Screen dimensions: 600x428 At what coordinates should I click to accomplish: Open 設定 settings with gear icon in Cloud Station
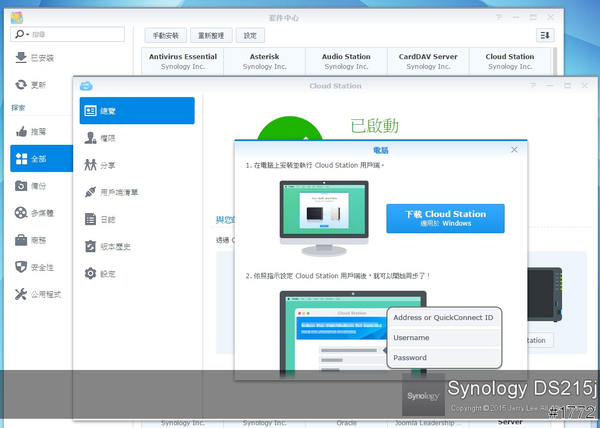pos(136,273)
